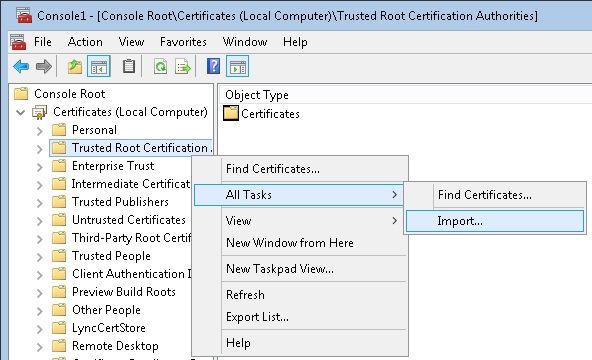Select All Tasks in the context menu
This screenshot has height=360, width=592.
[298, 195]
